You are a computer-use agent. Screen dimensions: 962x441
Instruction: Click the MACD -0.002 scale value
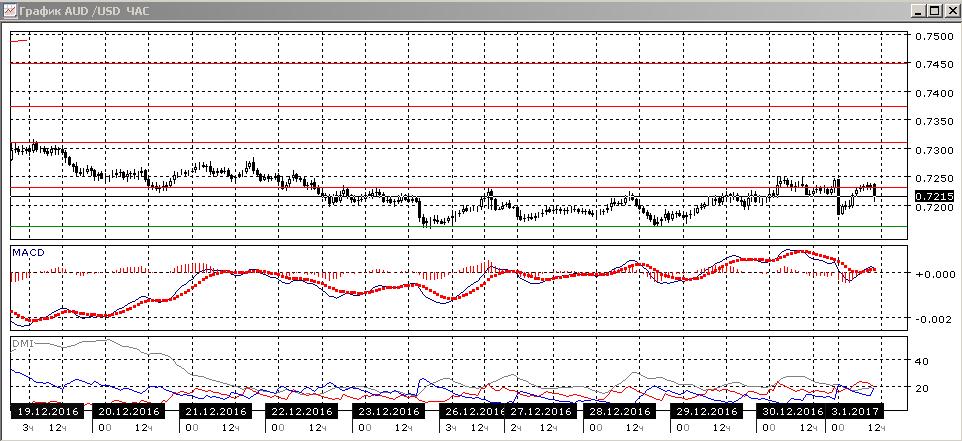pyautogui.click(x=933, y=320)
